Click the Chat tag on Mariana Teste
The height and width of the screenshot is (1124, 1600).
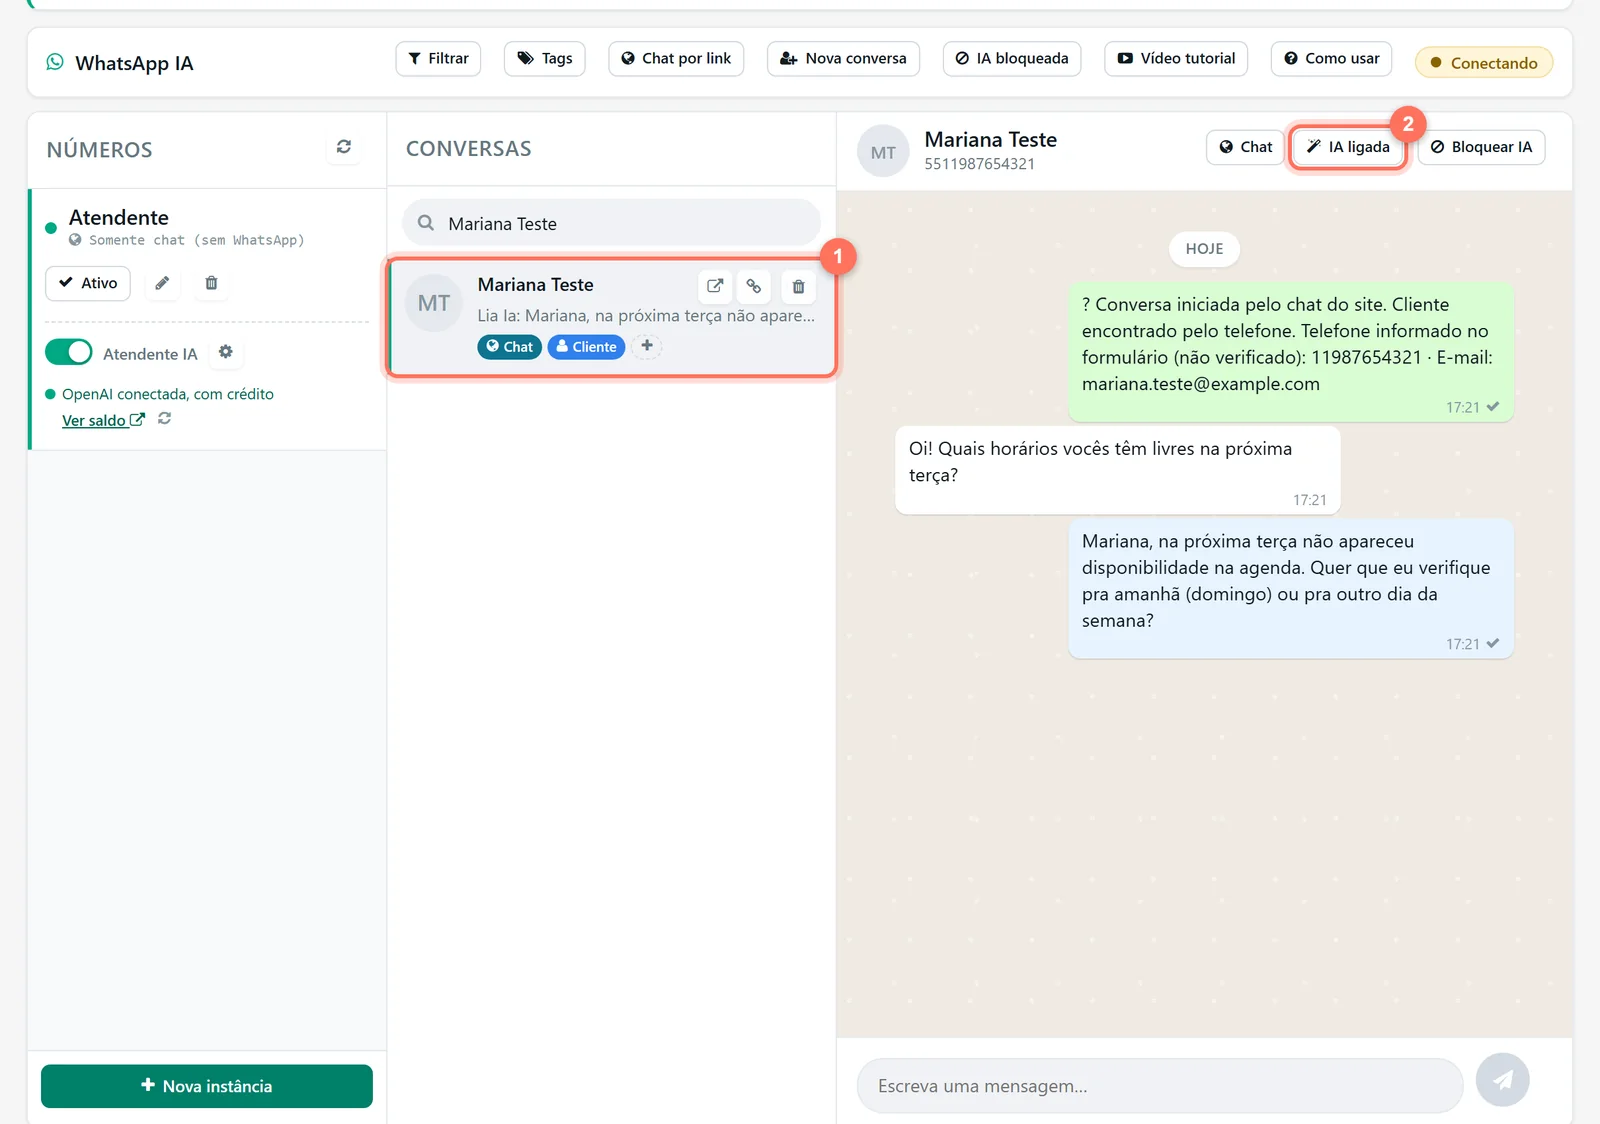[x=510, y=347]
